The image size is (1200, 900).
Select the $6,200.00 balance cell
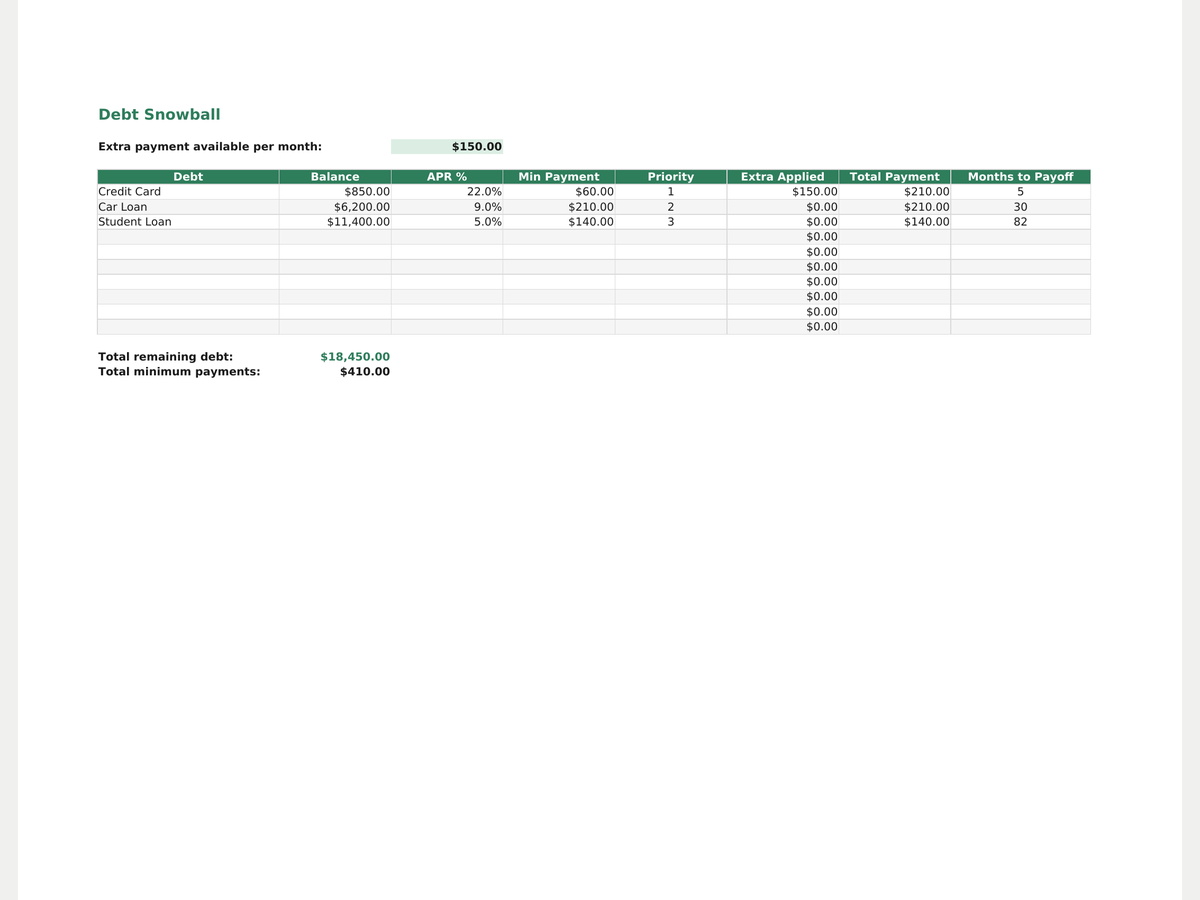pos(335,207)
